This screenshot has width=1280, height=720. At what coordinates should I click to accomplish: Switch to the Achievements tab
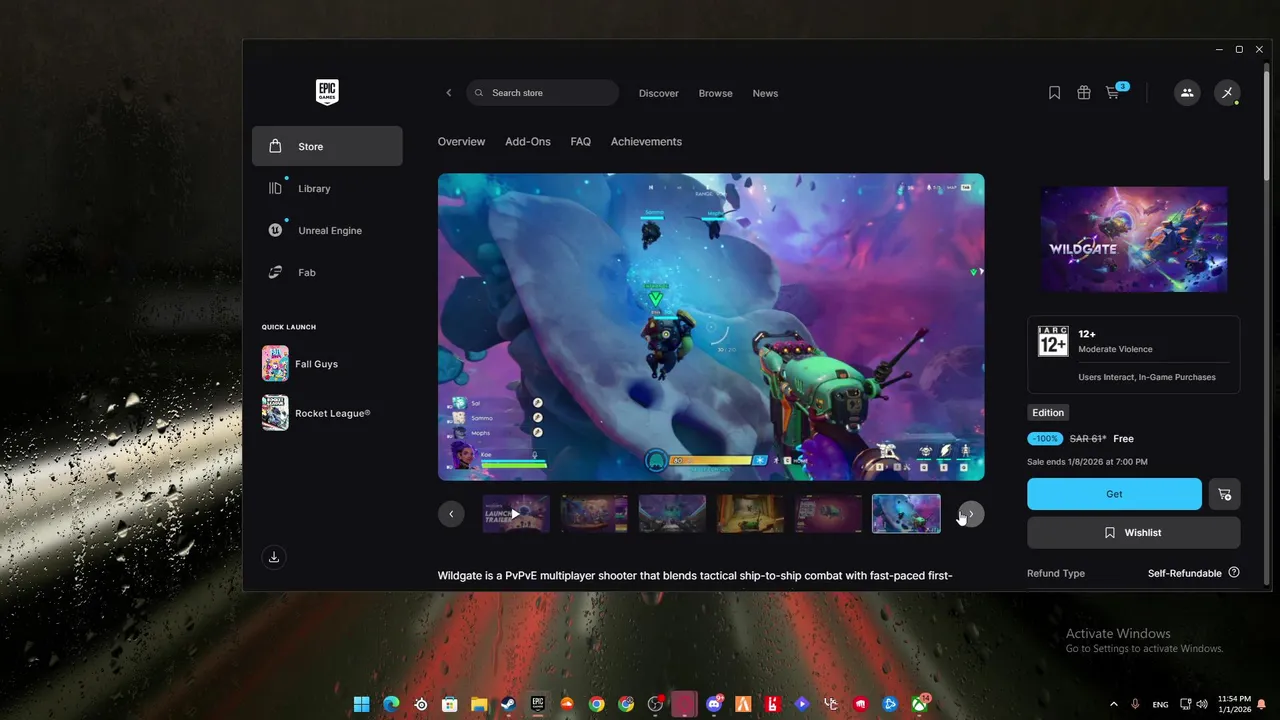pyautogui.click(x=646, y=142)
